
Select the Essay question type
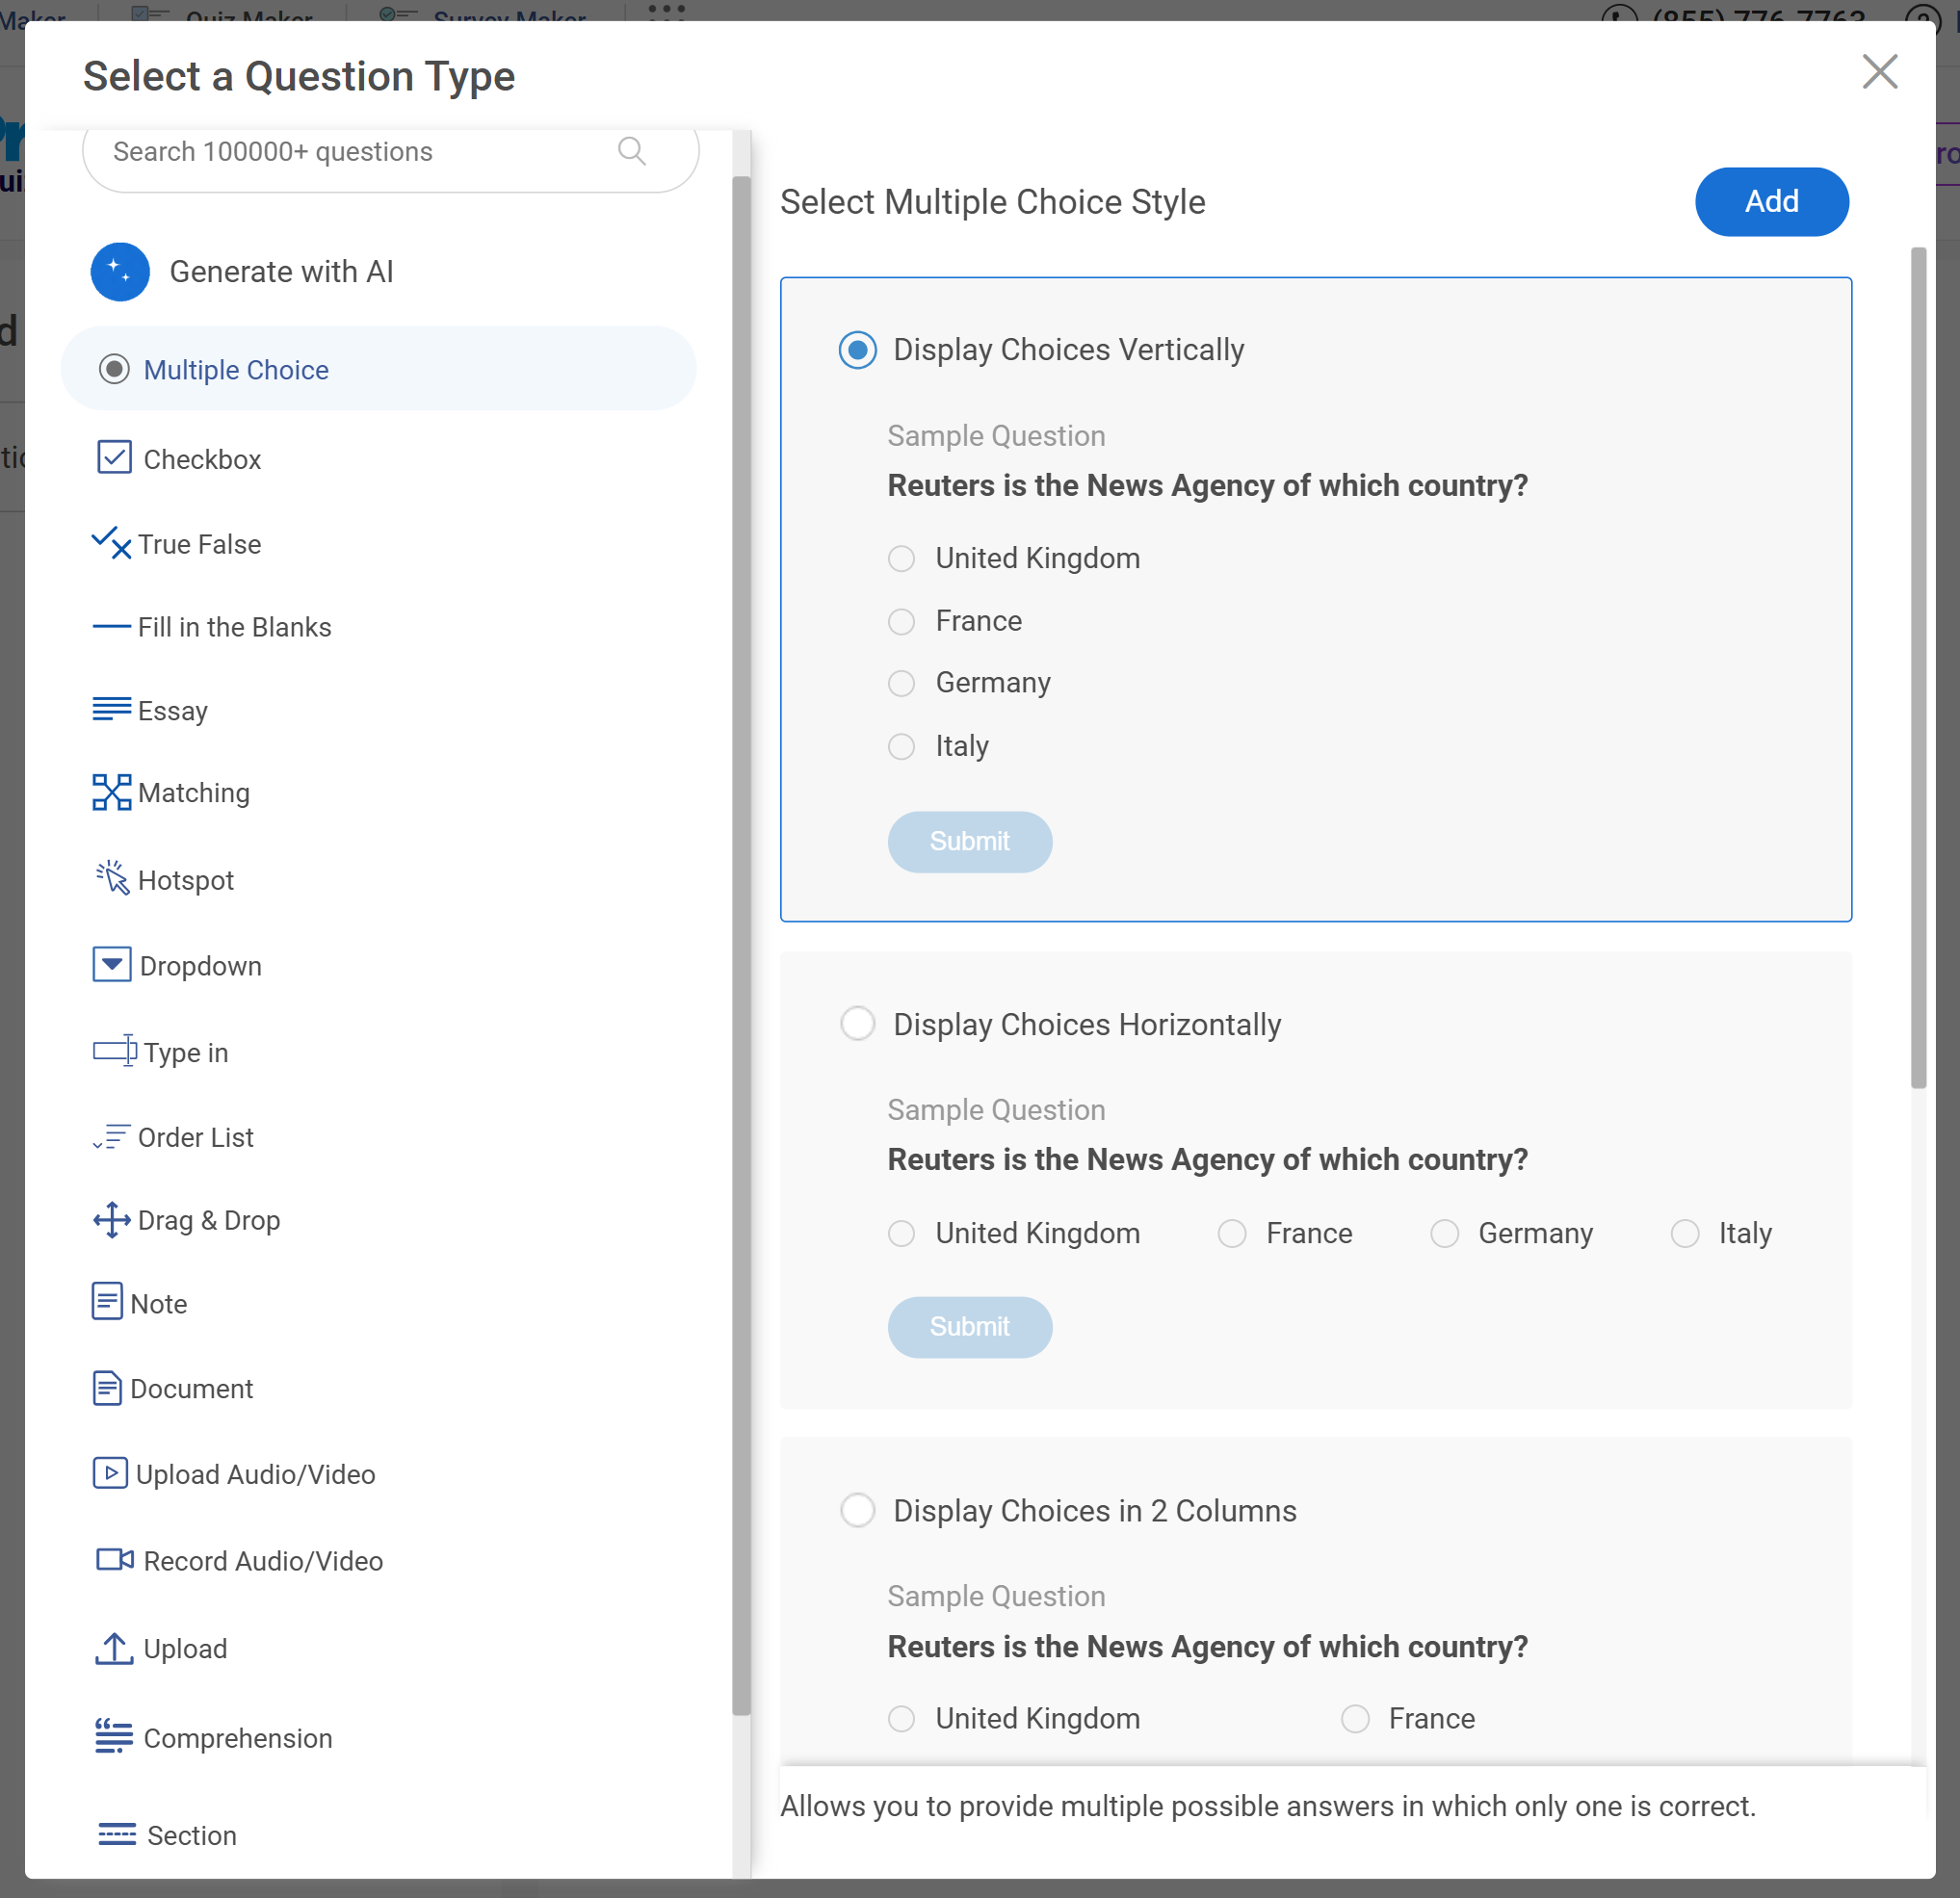172,711
